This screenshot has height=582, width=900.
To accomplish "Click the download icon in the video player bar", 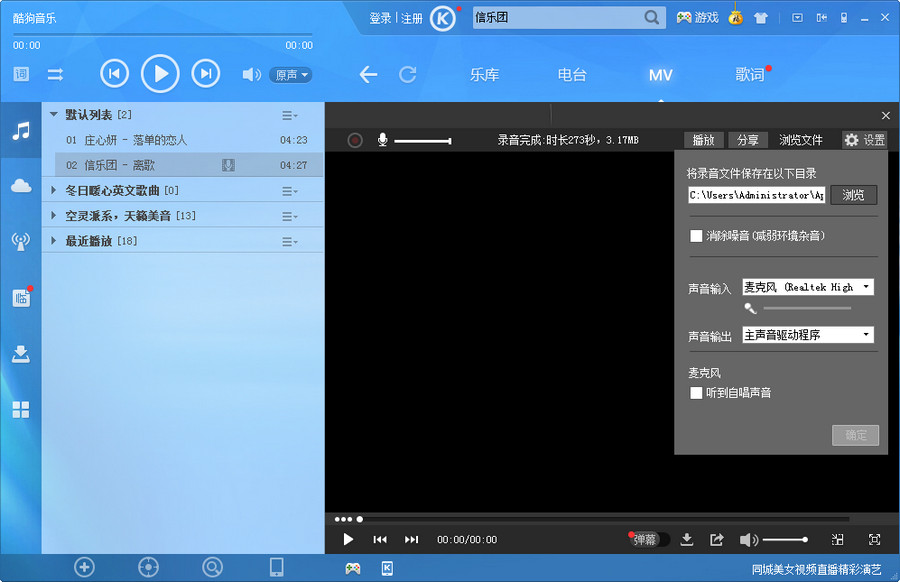I will click(687, 539).
